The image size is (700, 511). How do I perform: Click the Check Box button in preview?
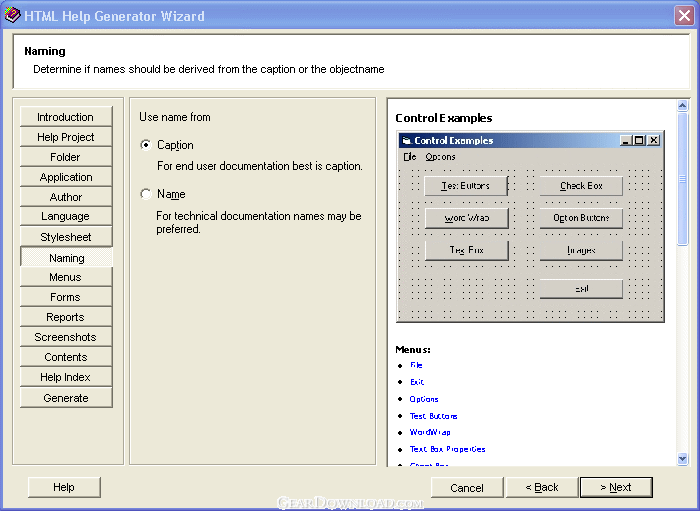click(581, 186)
